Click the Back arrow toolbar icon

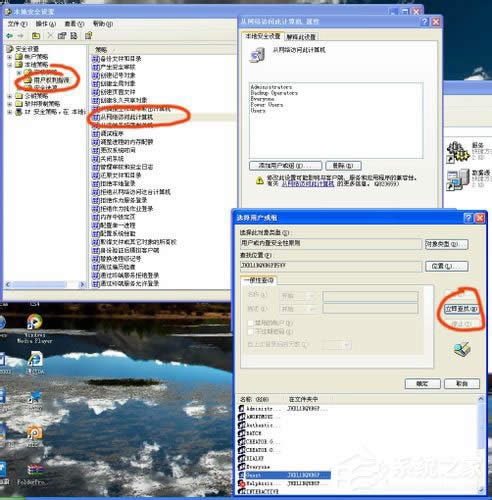pyautogui.click(x=9, y=36)
